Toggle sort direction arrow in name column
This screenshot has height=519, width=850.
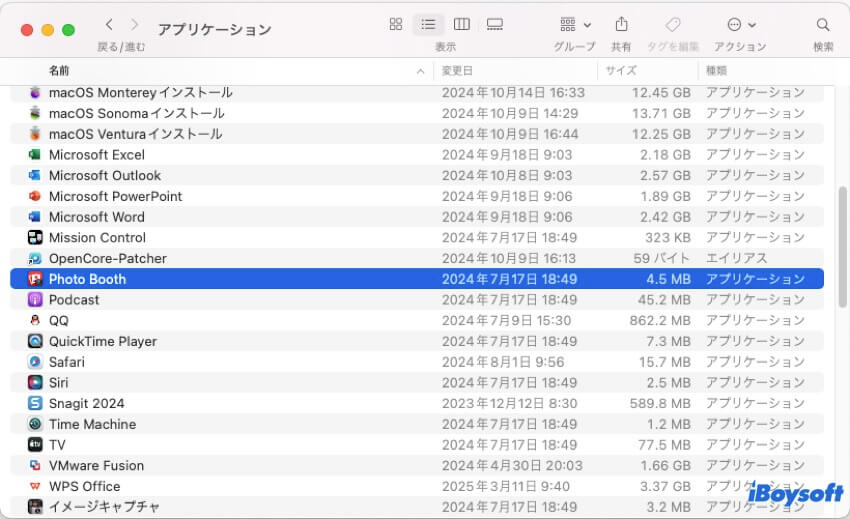pos(420,71)
